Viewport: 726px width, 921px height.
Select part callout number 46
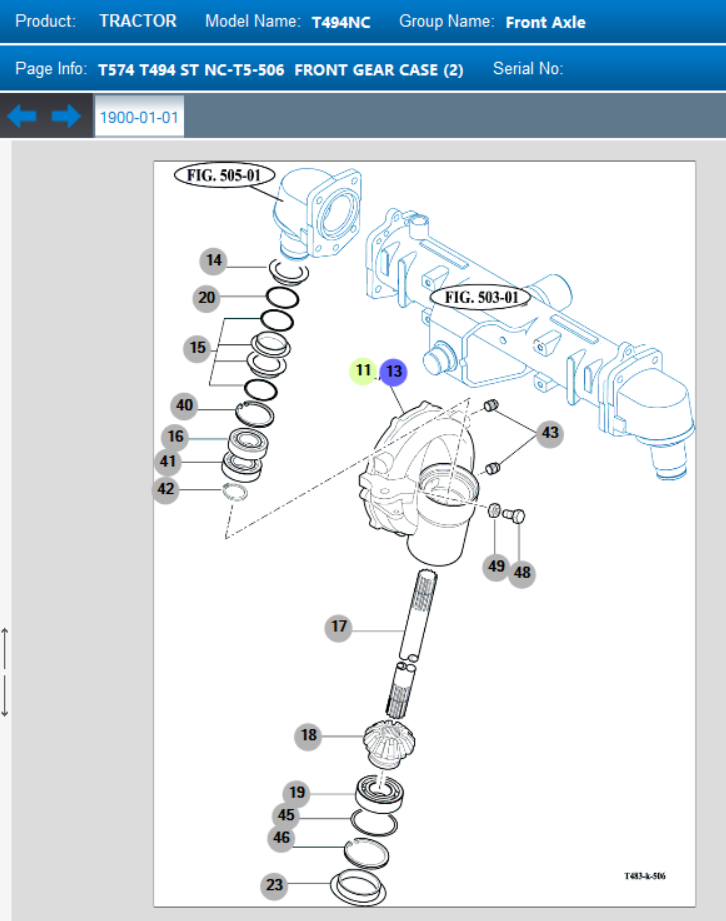[x=282, y=838]
